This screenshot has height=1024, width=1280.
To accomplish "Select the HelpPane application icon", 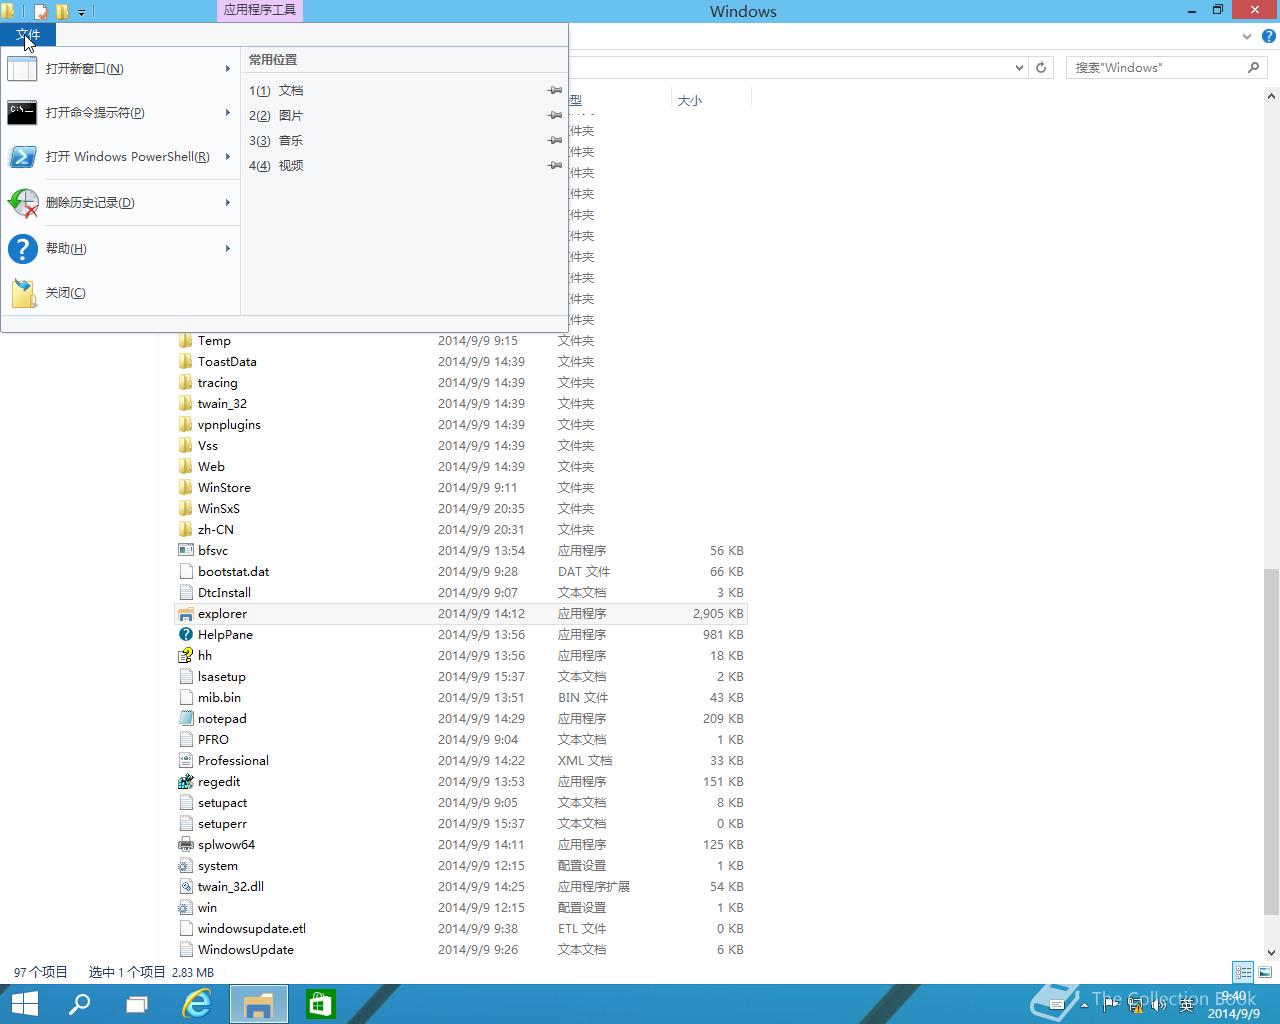I will pyautogui.click(x=185, y=635).
